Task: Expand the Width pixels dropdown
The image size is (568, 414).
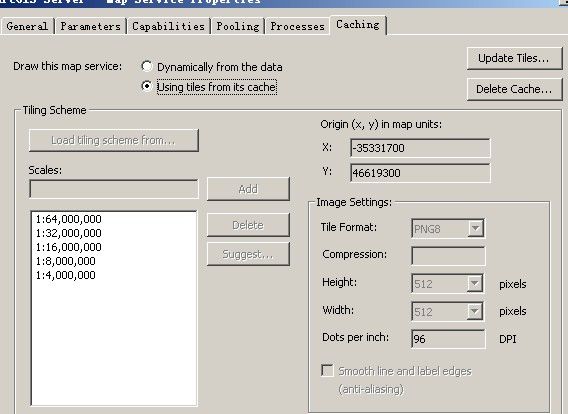Action: [474, 311]
